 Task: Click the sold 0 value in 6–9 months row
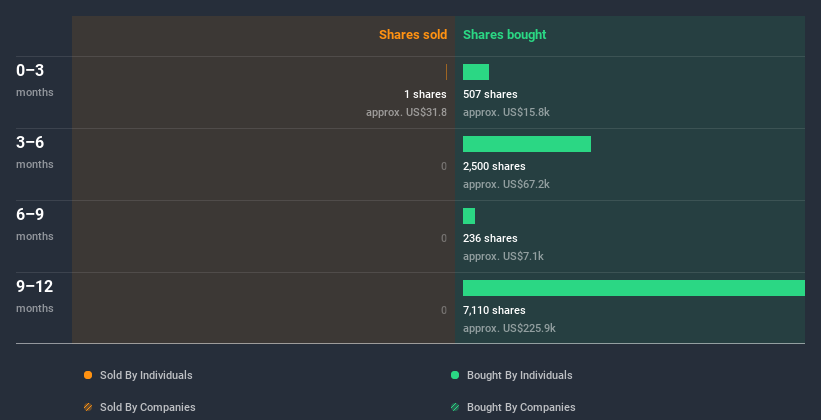[x=444, y=238]
